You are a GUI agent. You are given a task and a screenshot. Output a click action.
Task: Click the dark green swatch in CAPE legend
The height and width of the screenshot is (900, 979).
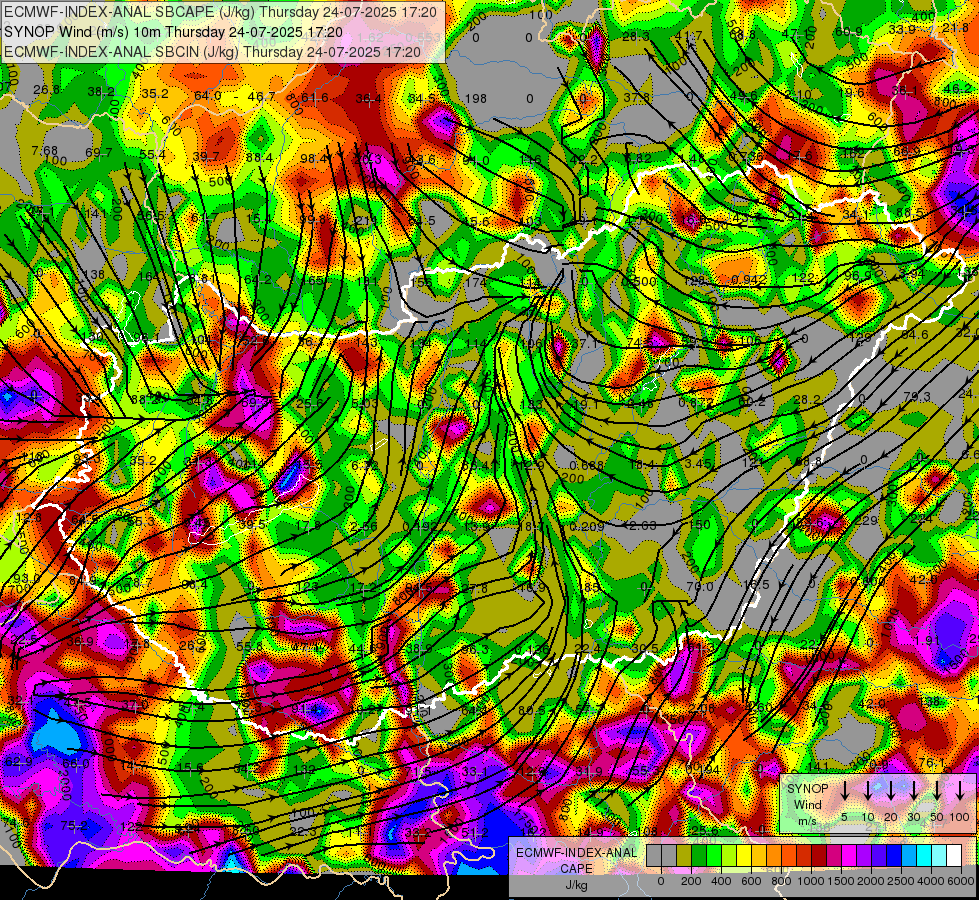(699, 855)
